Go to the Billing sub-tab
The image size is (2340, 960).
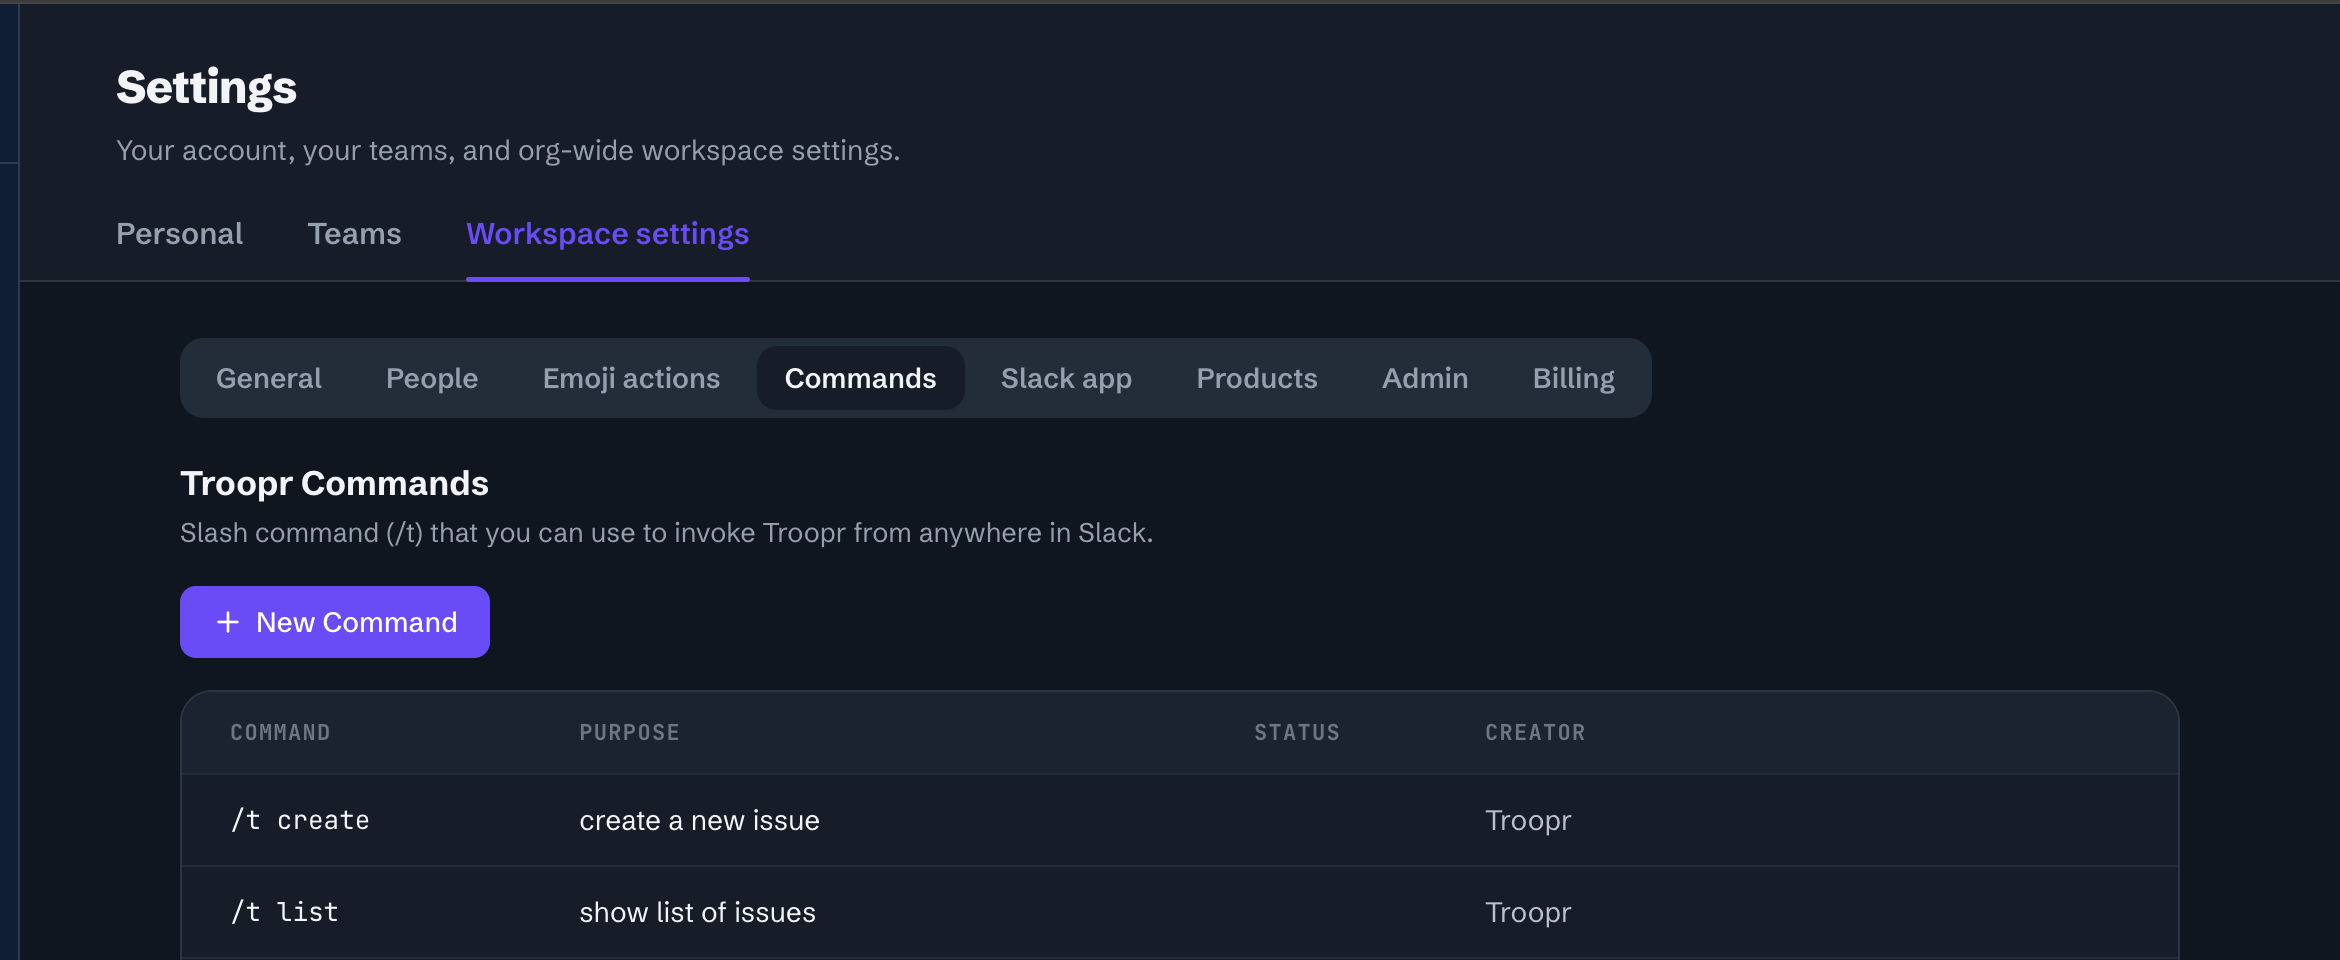click(1574, 378)
